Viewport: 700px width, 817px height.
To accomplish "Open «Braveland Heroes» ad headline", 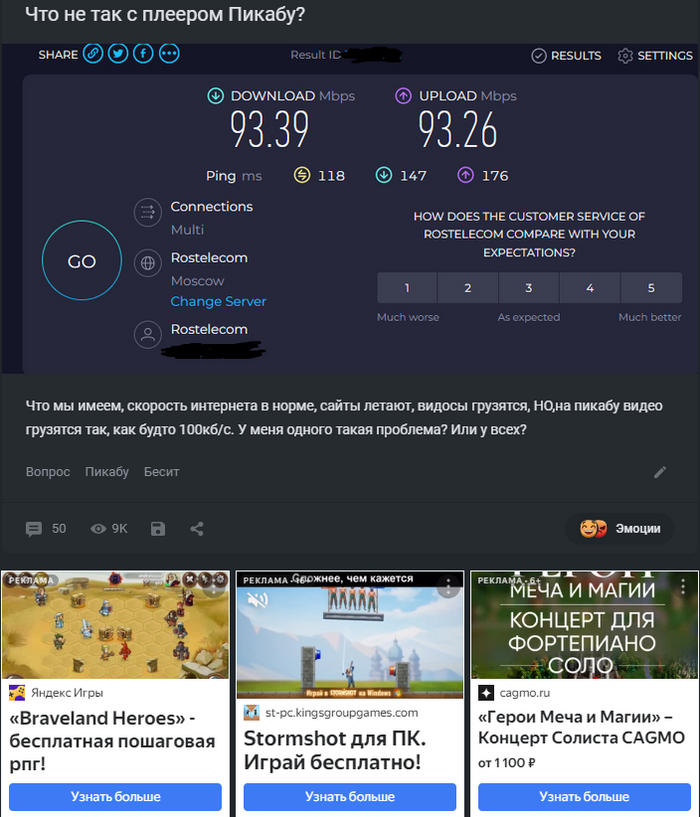I will coord(112,741).
